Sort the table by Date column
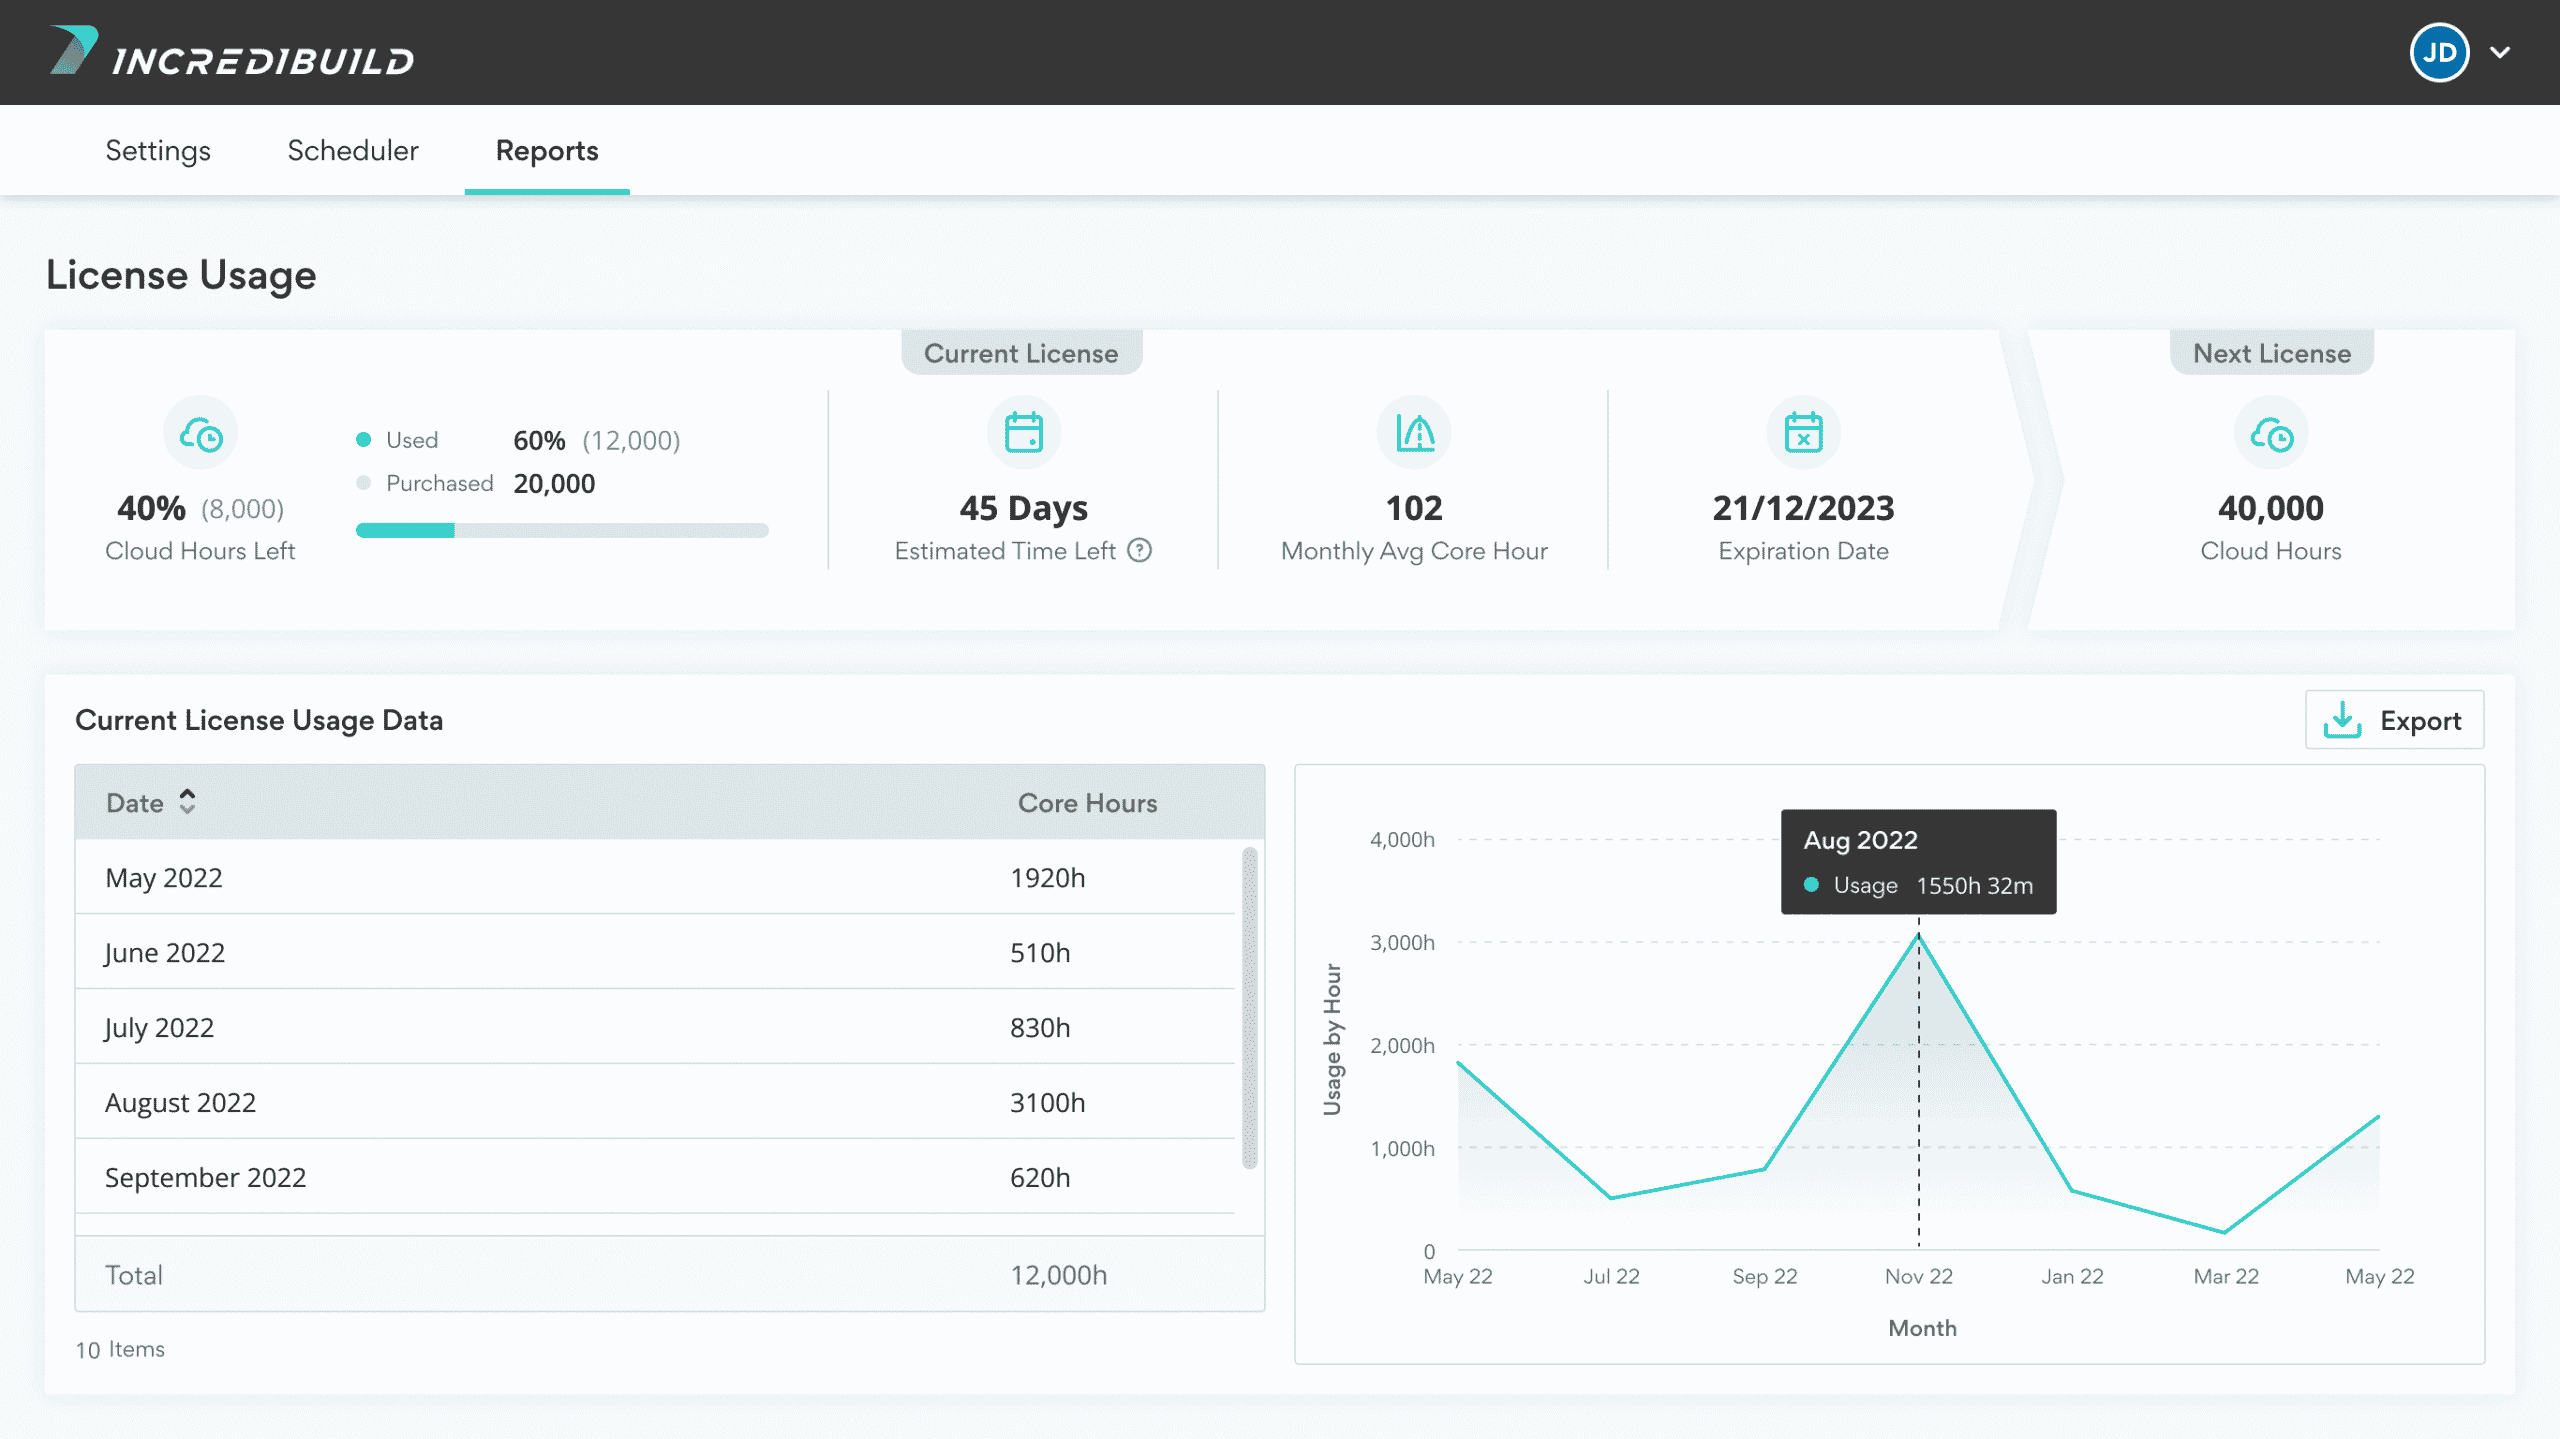2560x1439 pixels. click(187, 802)
